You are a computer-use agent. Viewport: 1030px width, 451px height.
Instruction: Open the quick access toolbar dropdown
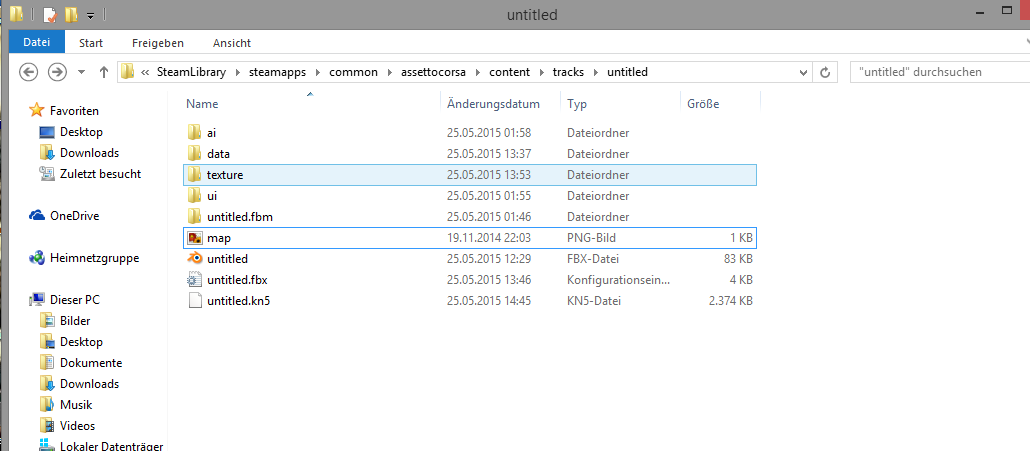click(x=91, y=14)
